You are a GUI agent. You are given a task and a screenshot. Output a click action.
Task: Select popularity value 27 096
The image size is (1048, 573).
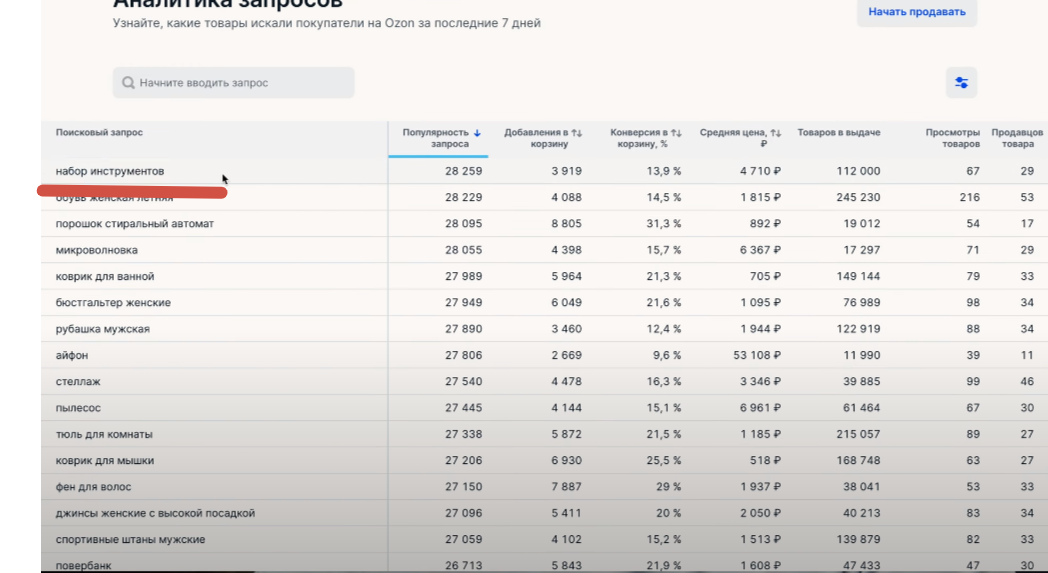(463, 513)
